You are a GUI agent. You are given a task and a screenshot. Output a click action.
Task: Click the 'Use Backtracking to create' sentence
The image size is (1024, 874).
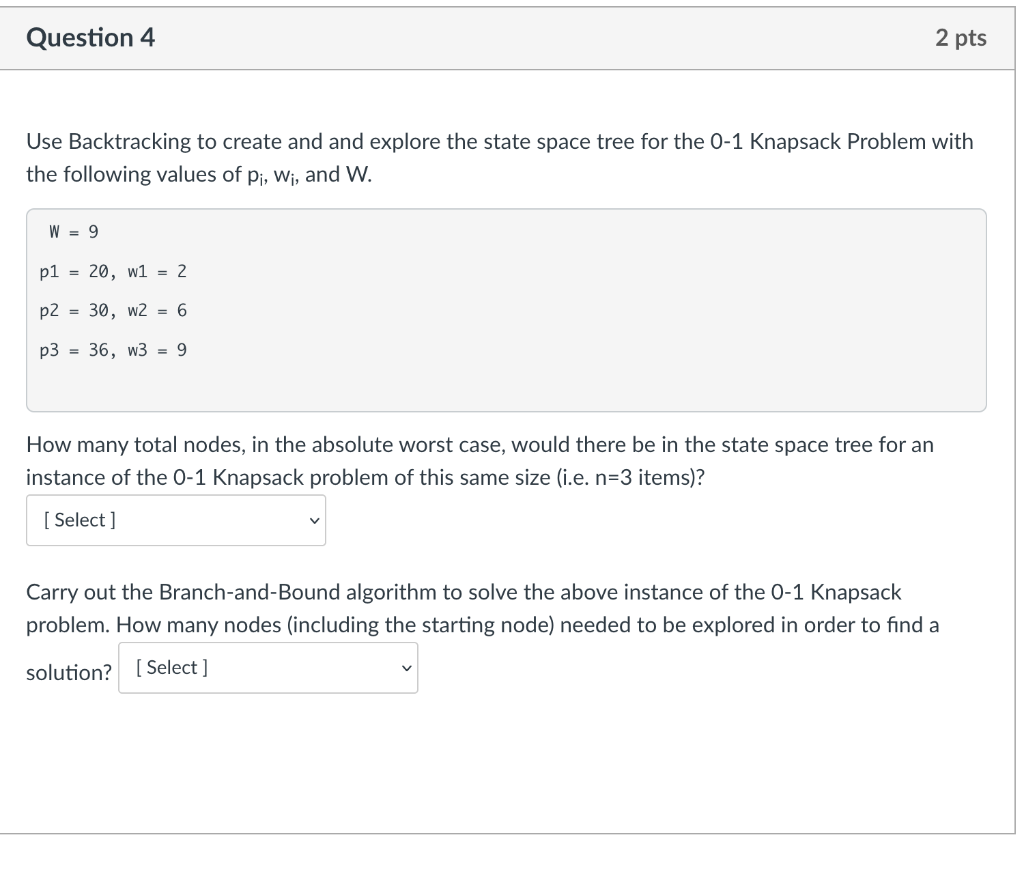(x=500, y=141)
